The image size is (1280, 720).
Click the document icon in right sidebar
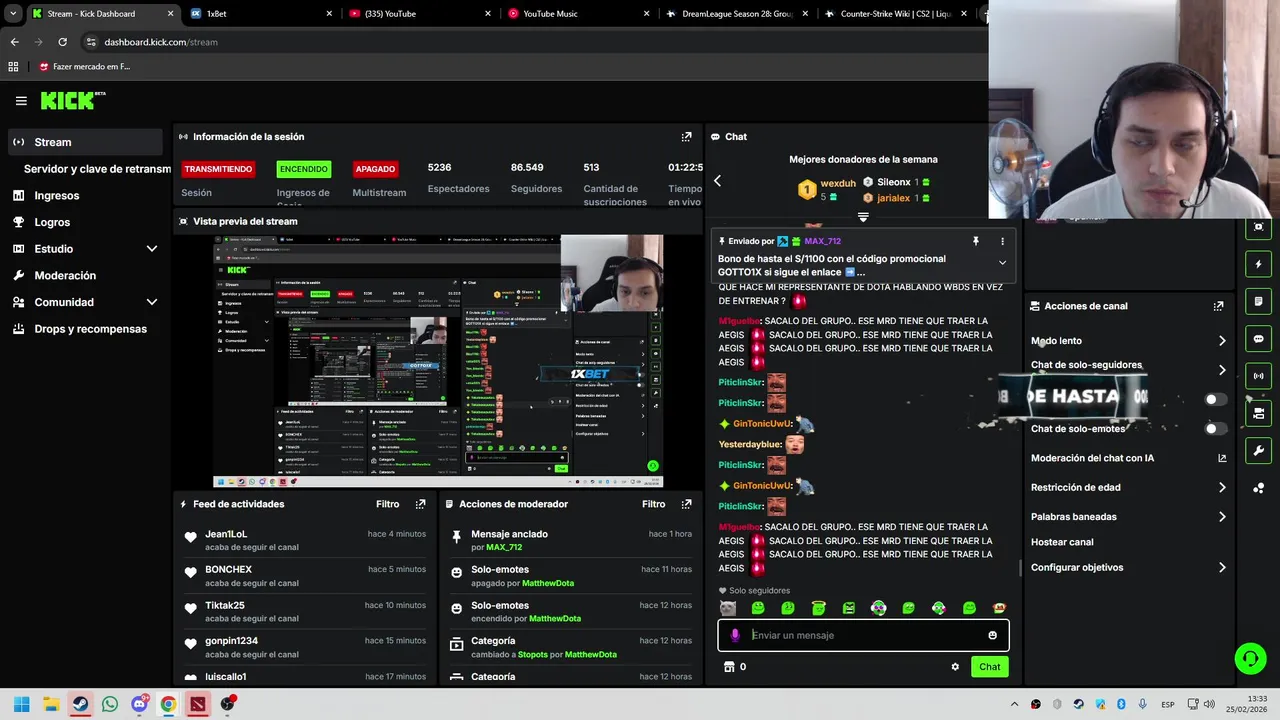tap(1258, 301)
